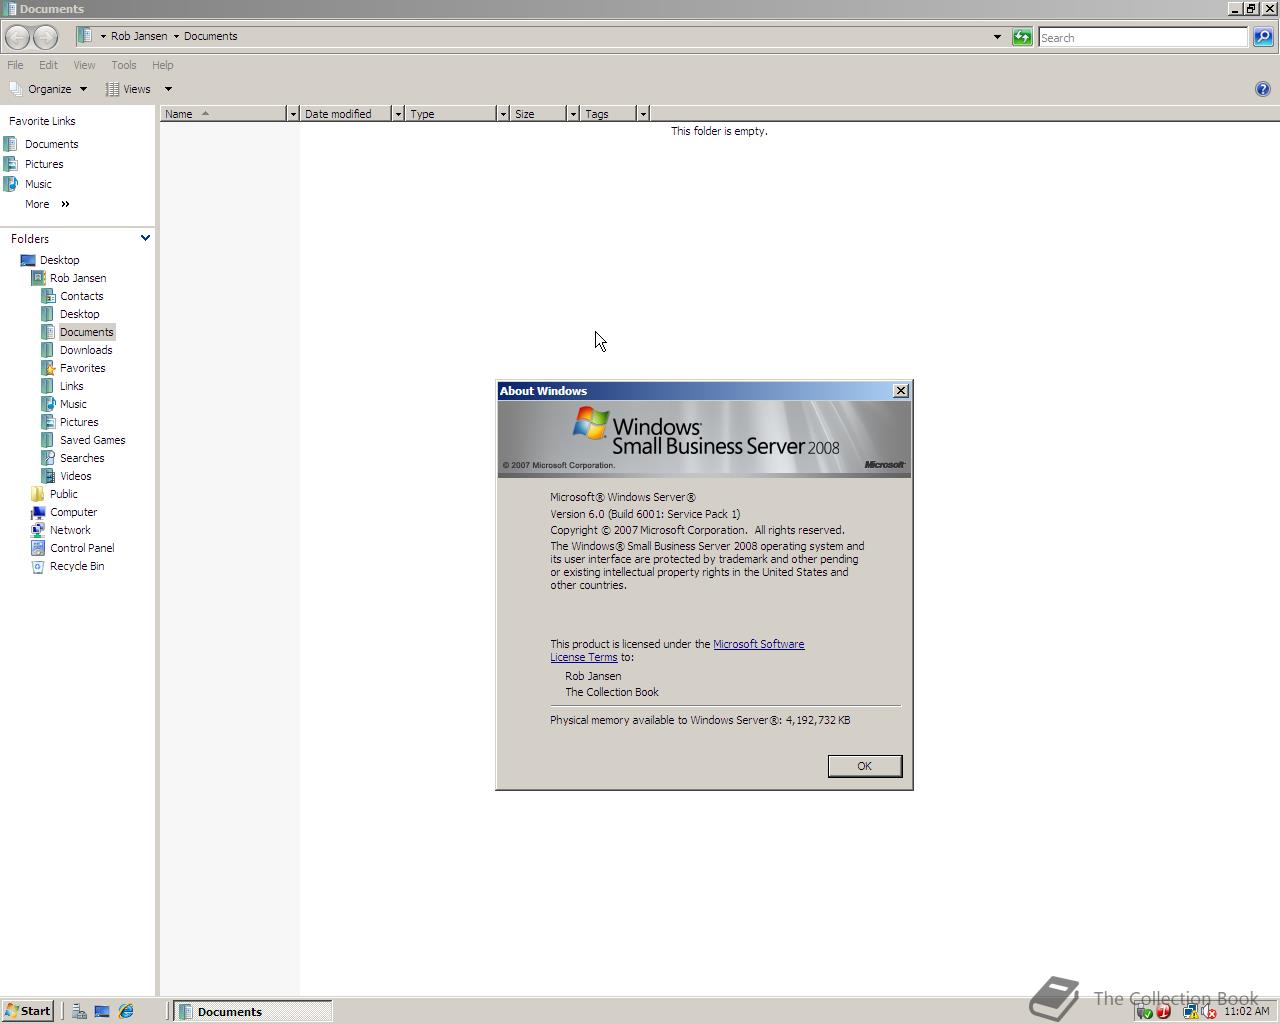Open Name column filter dropdown arrow
This screenshot has height=1024, width=1280.
coord(293,114)
